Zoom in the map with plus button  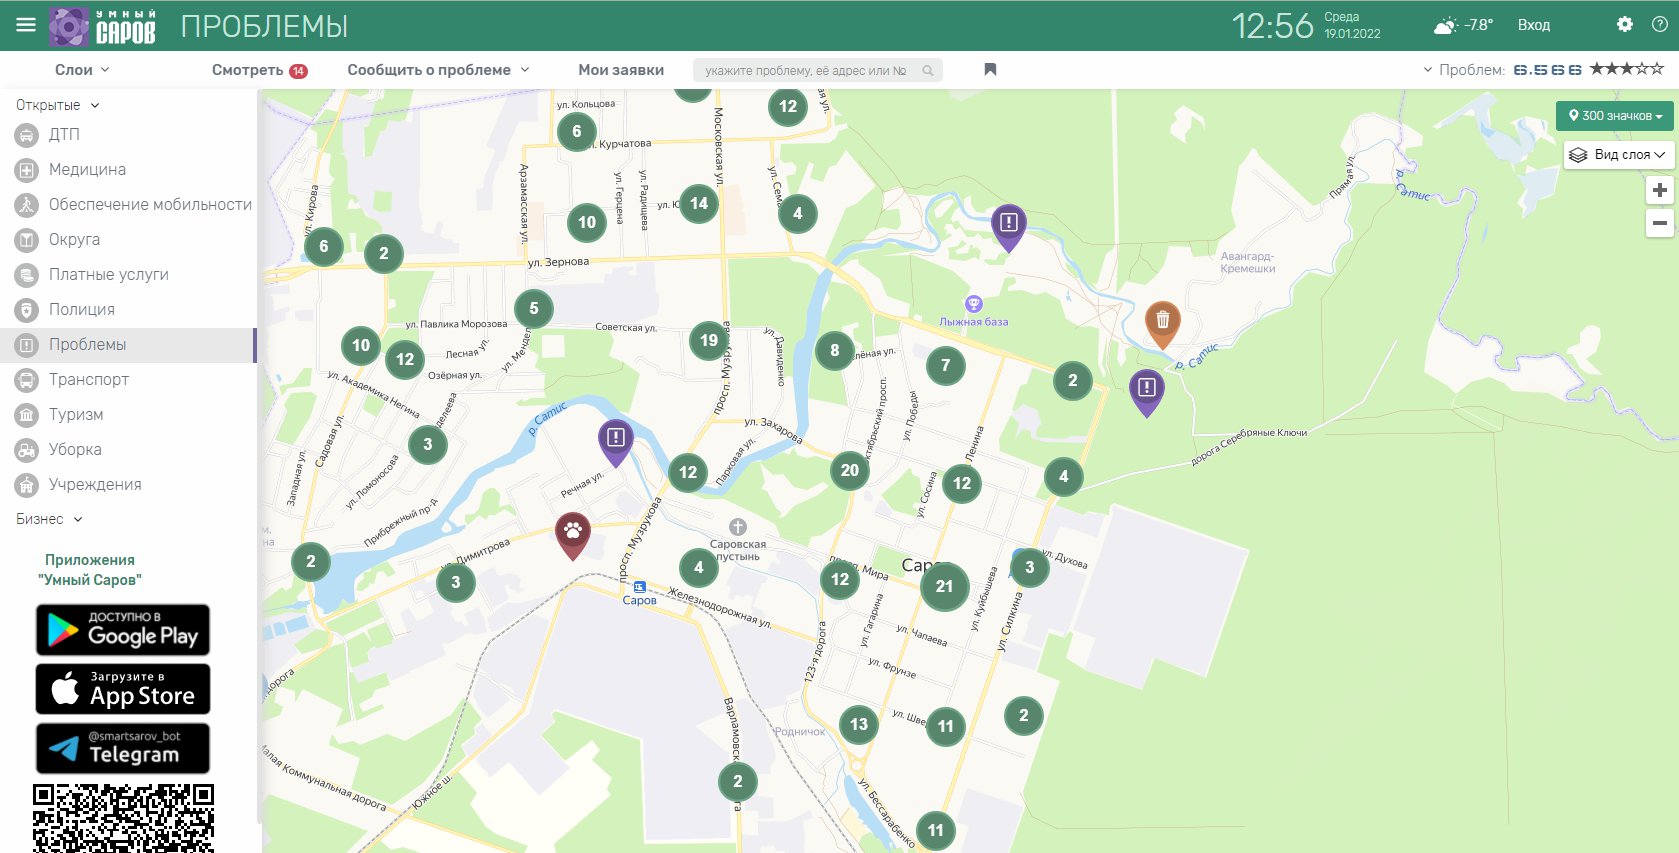[x=1659, y=190]
